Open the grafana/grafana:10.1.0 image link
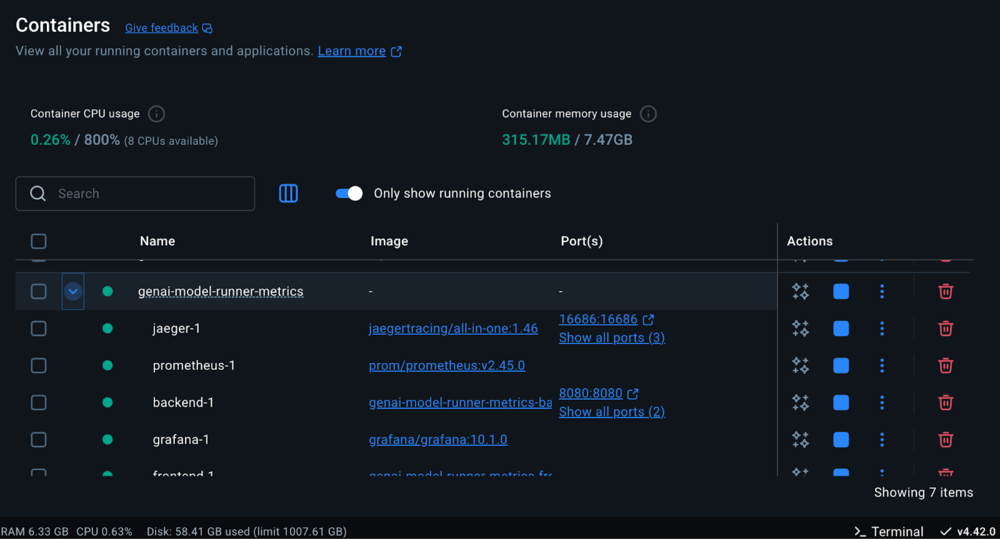This screenshot has height=539, width=1000. coord(438,440)
